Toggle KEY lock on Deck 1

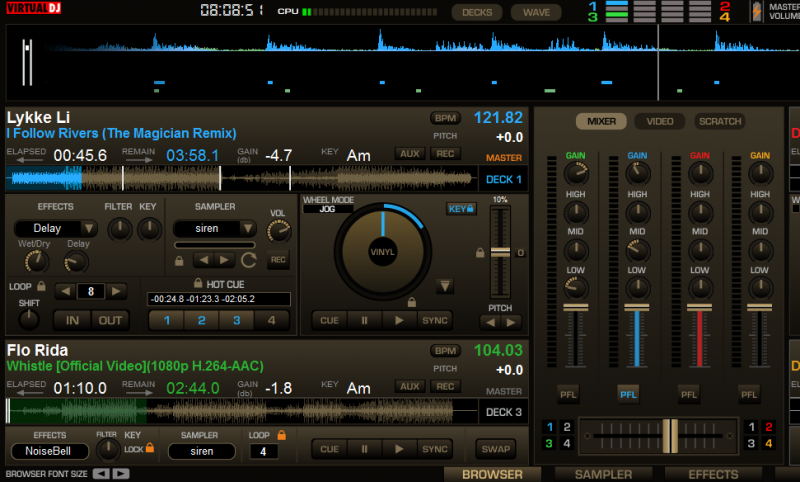[x=461, y=209]
